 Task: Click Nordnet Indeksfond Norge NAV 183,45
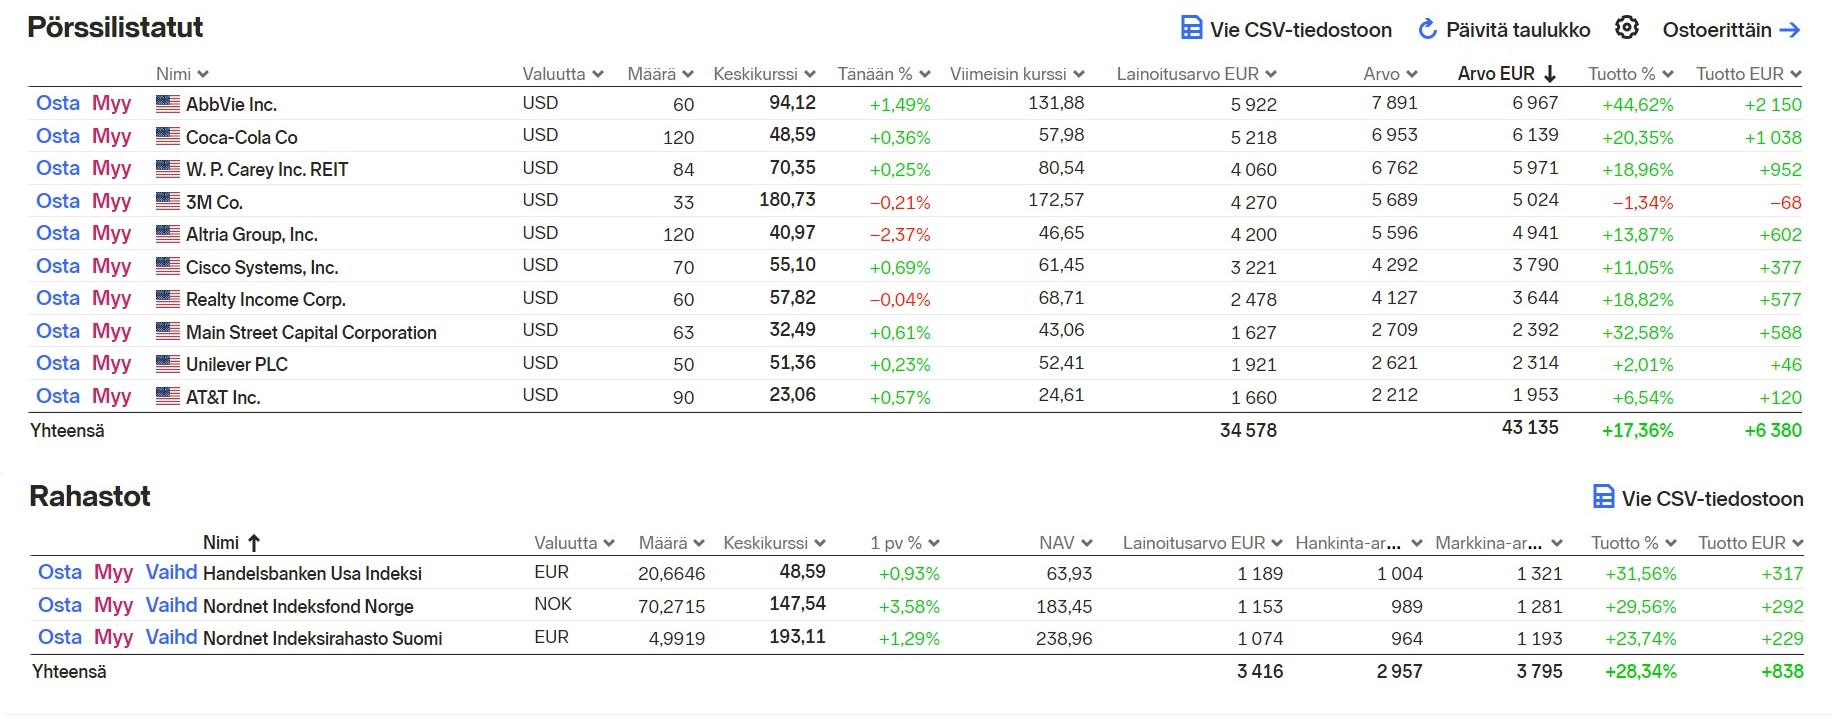1064,606
